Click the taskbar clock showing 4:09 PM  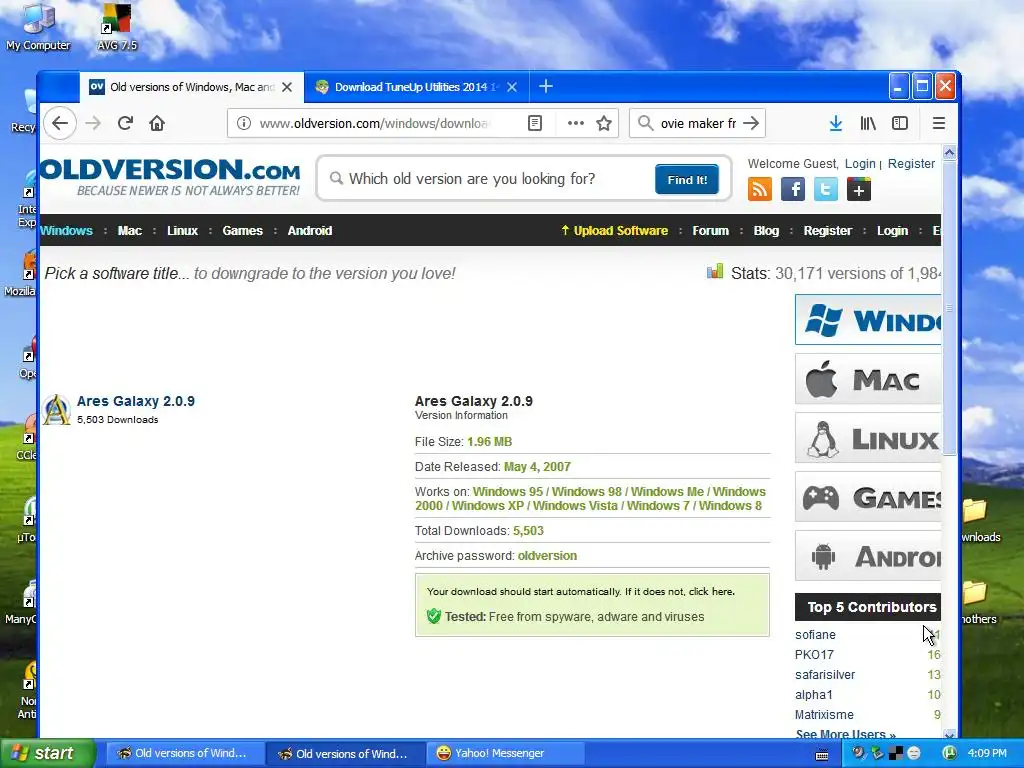tap(987, 753)
